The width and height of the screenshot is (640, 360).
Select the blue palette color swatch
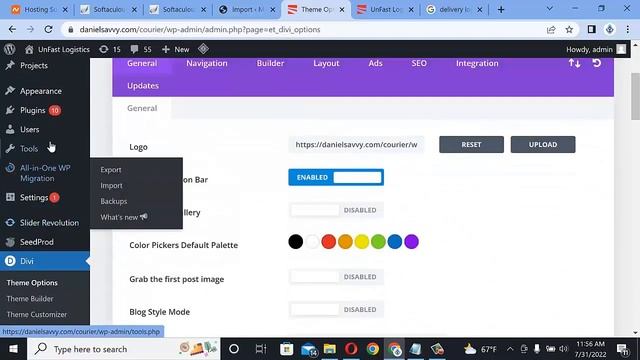[395, 242]
